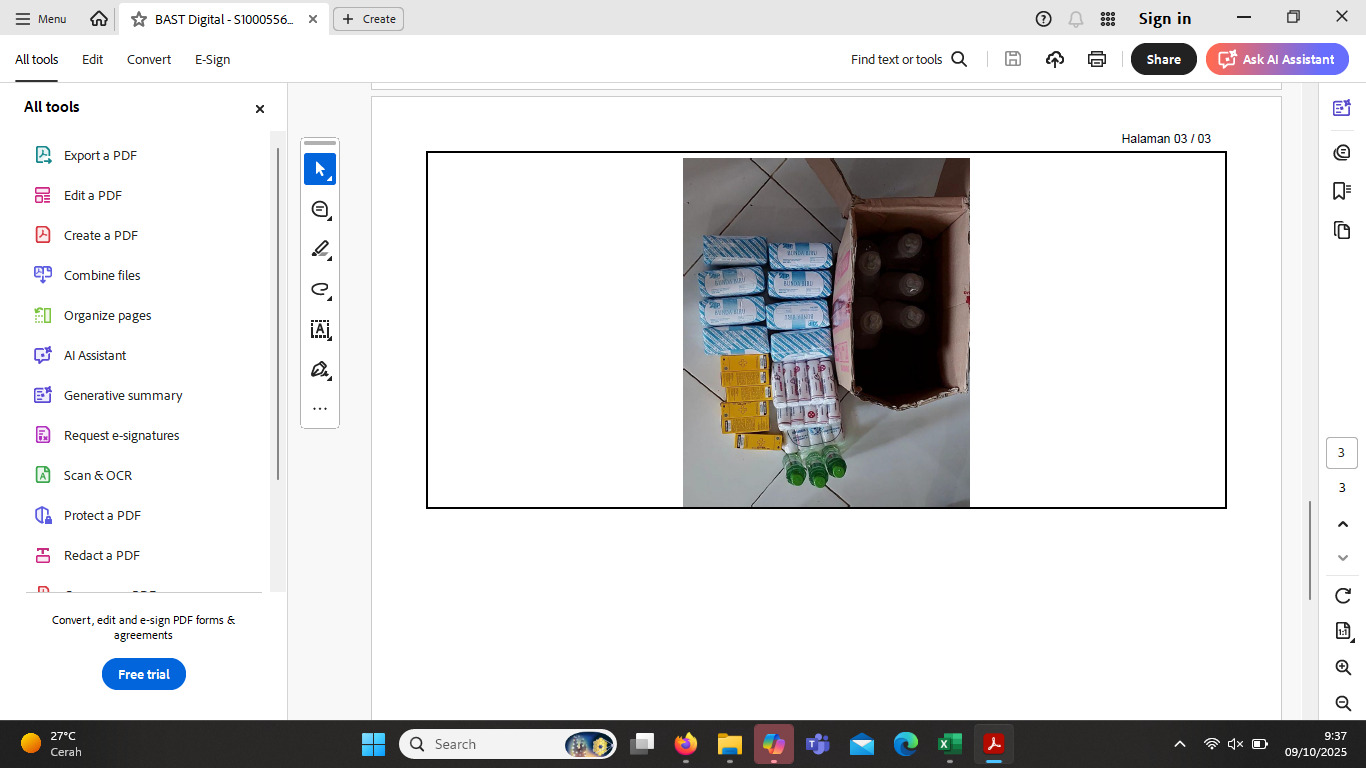Start the Free trial

[x=144, y=674]
